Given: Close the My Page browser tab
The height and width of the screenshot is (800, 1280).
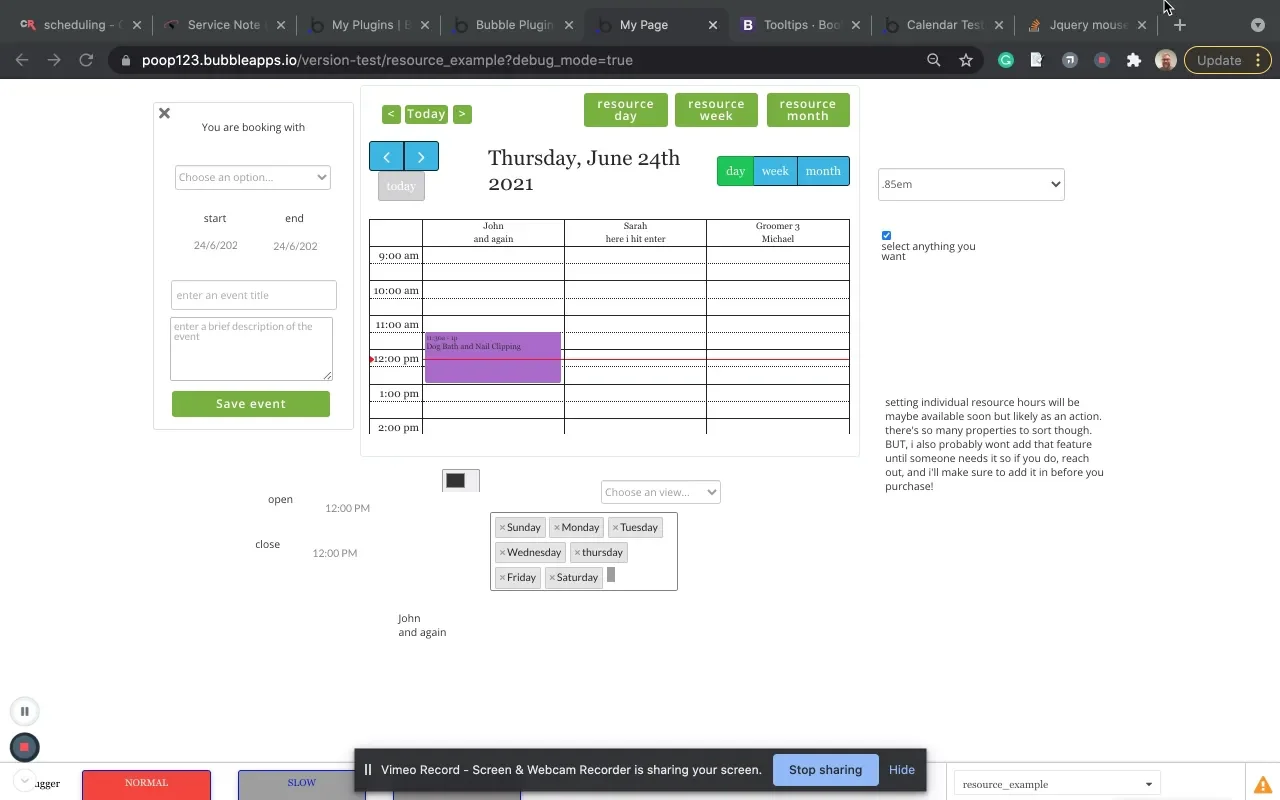Looking at the screenshot, I should (713, 25).
